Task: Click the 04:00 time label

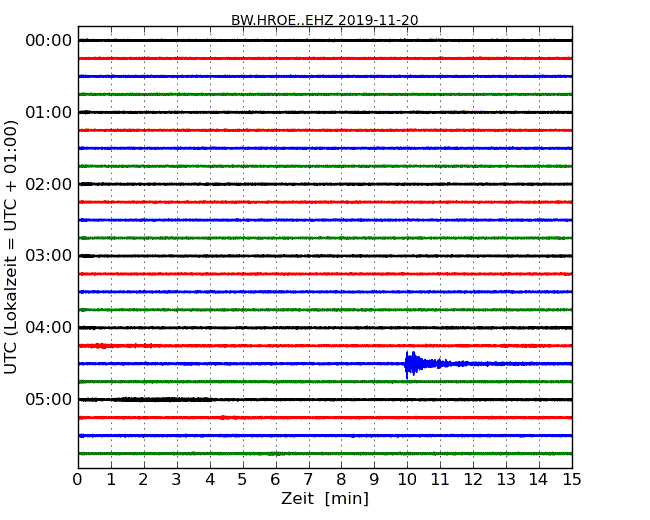Action: point(49,328)
